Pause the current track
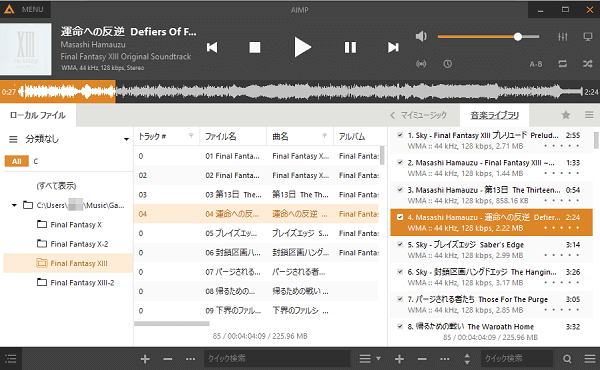This screenshot has height=370, width=600. (350, 47)
